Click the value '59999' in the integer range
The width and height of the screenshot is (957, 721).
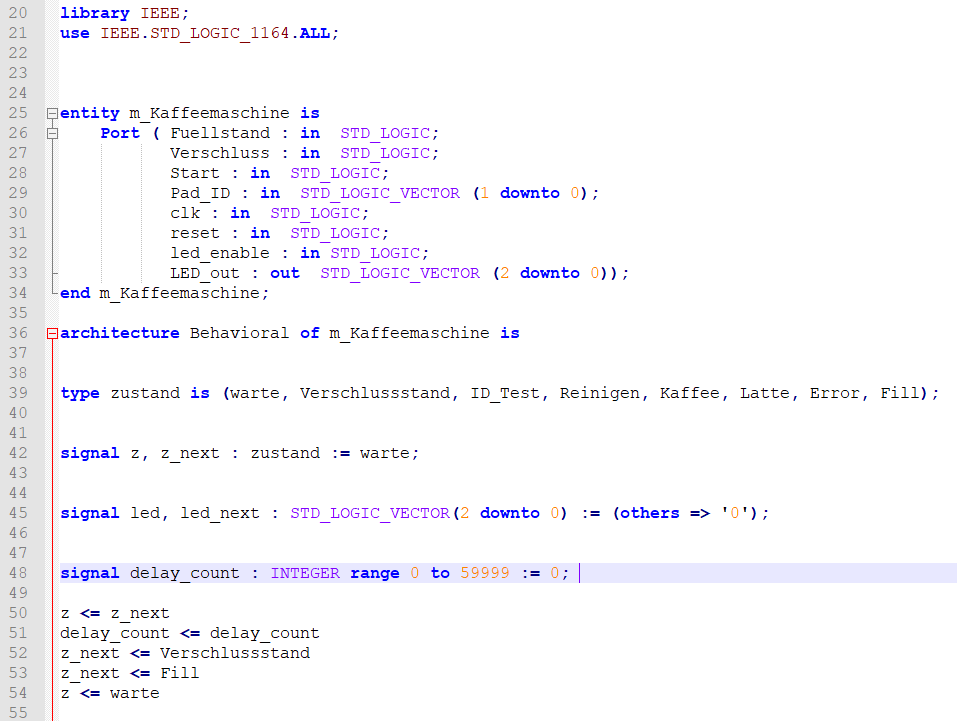[x=485, y=573]
